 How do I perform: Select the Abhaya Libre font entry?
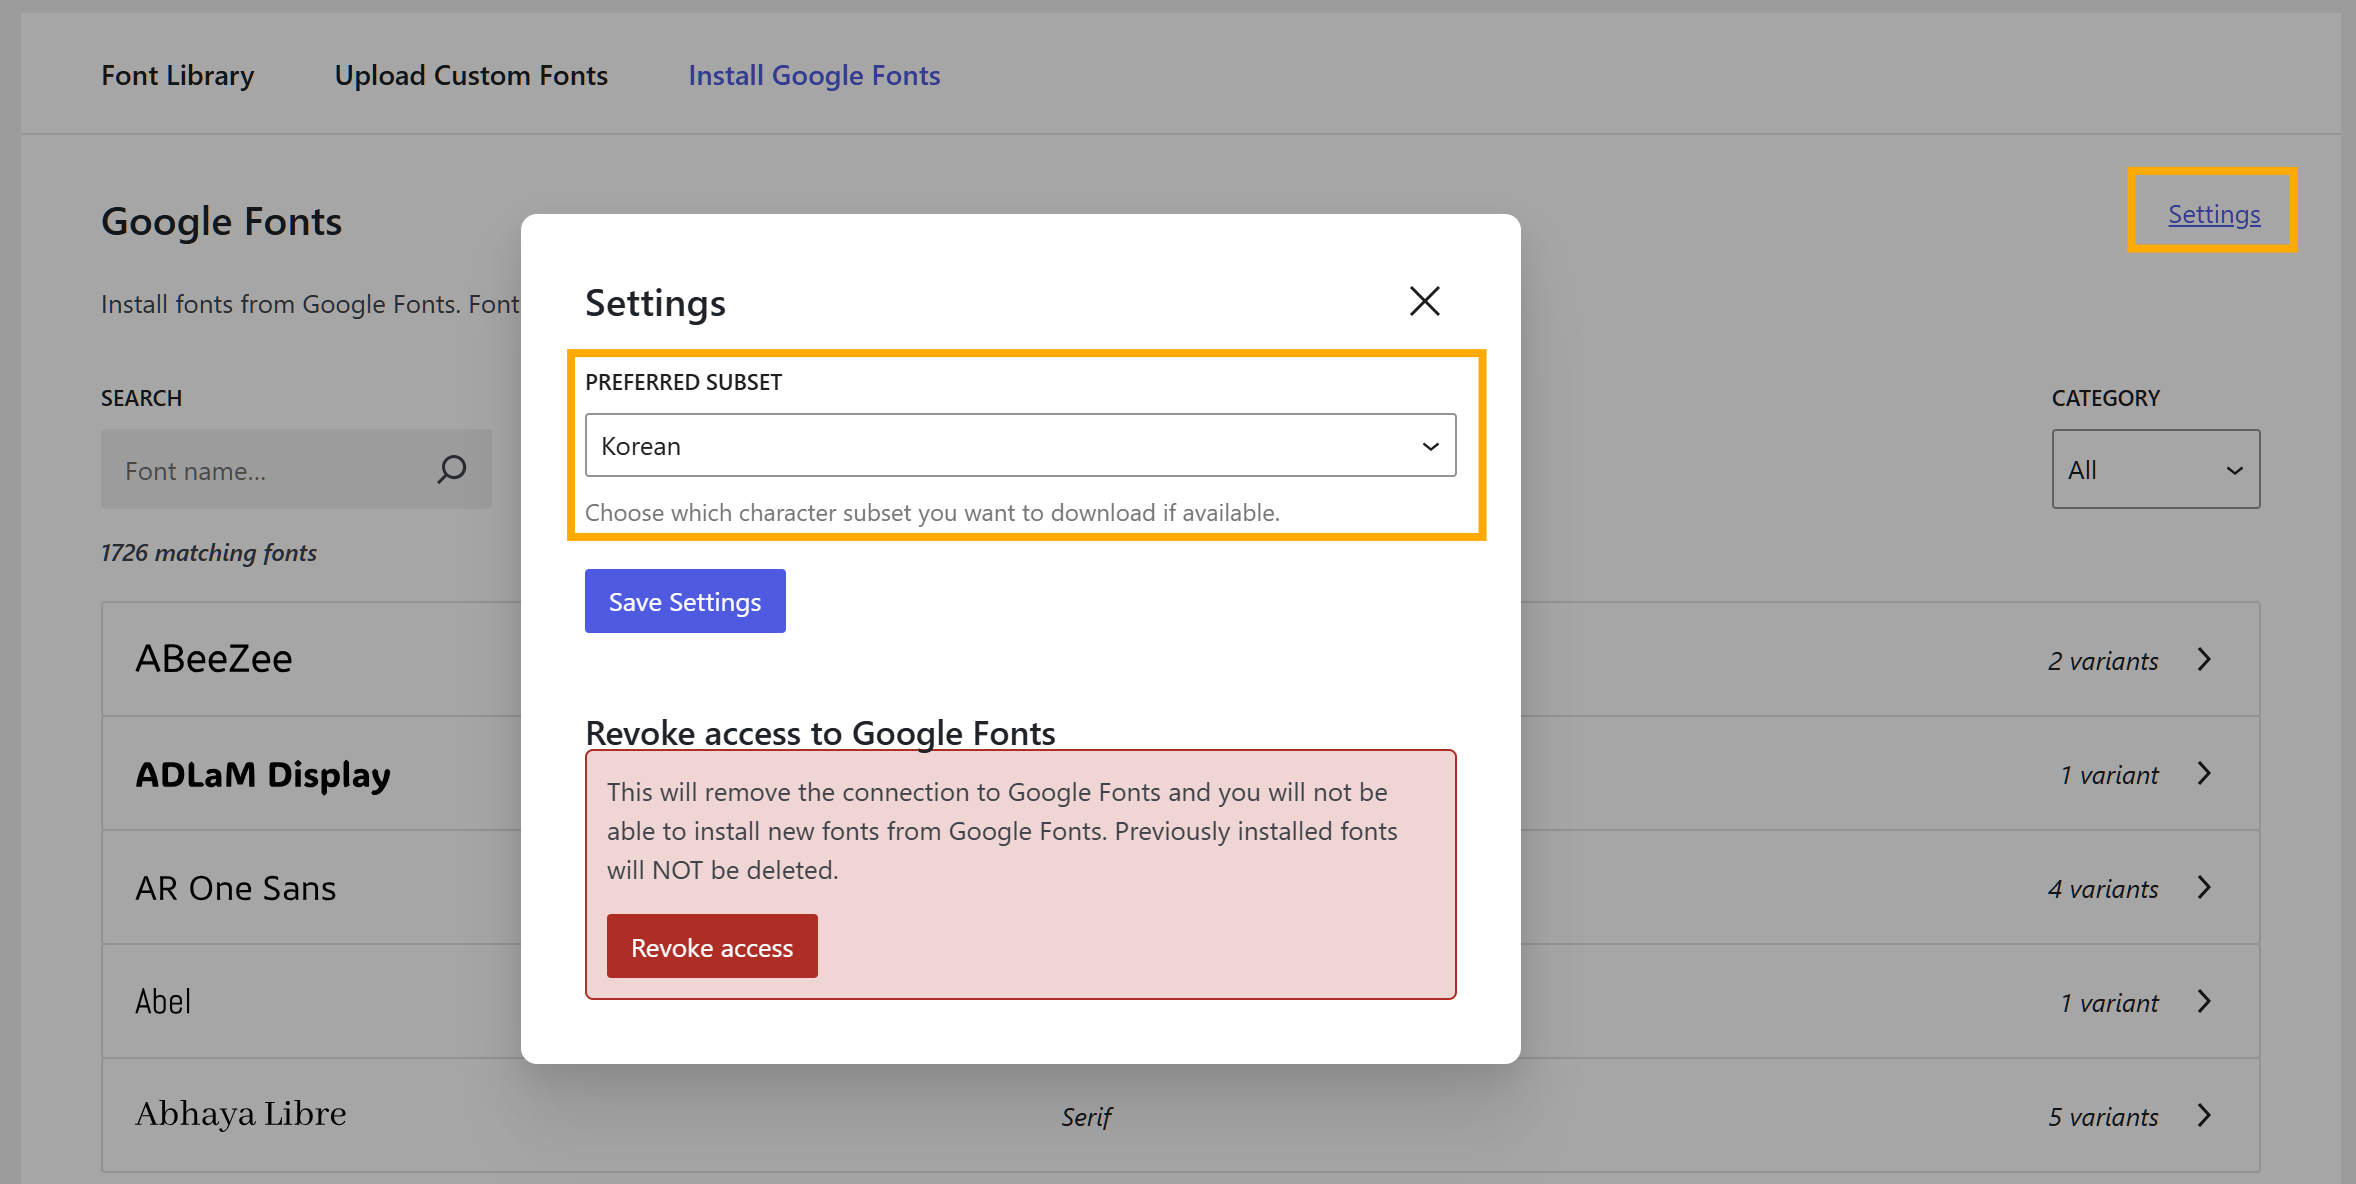[241, 1114]
